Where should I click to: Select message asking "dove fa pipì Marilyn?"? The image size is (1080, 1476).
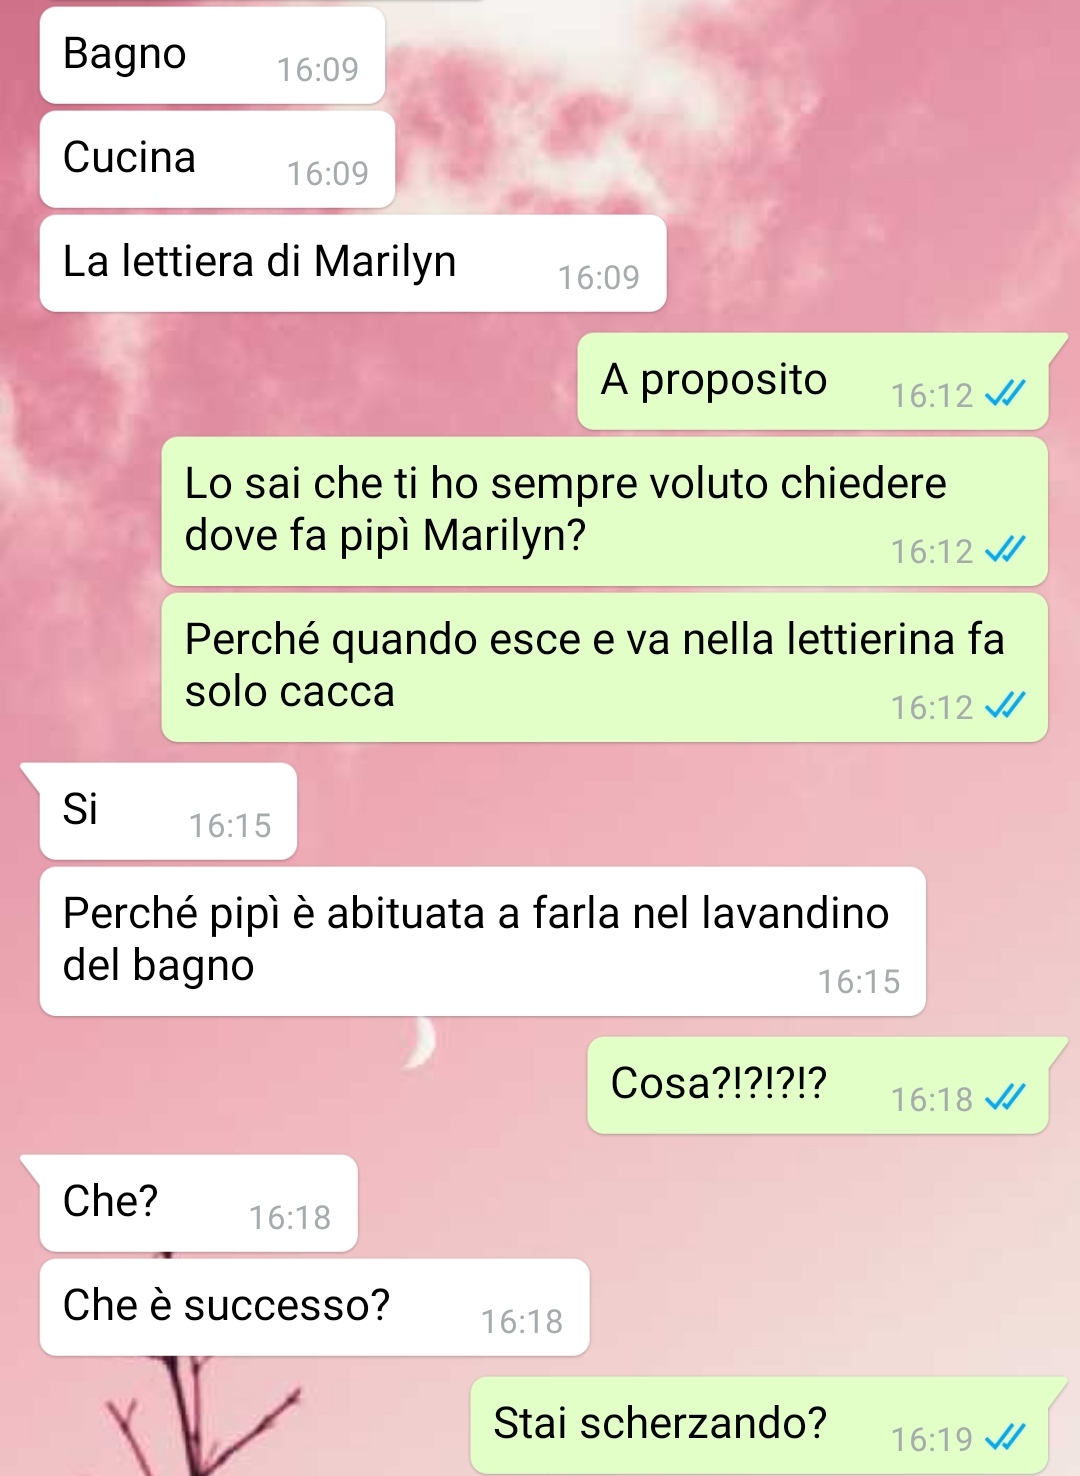605,511
